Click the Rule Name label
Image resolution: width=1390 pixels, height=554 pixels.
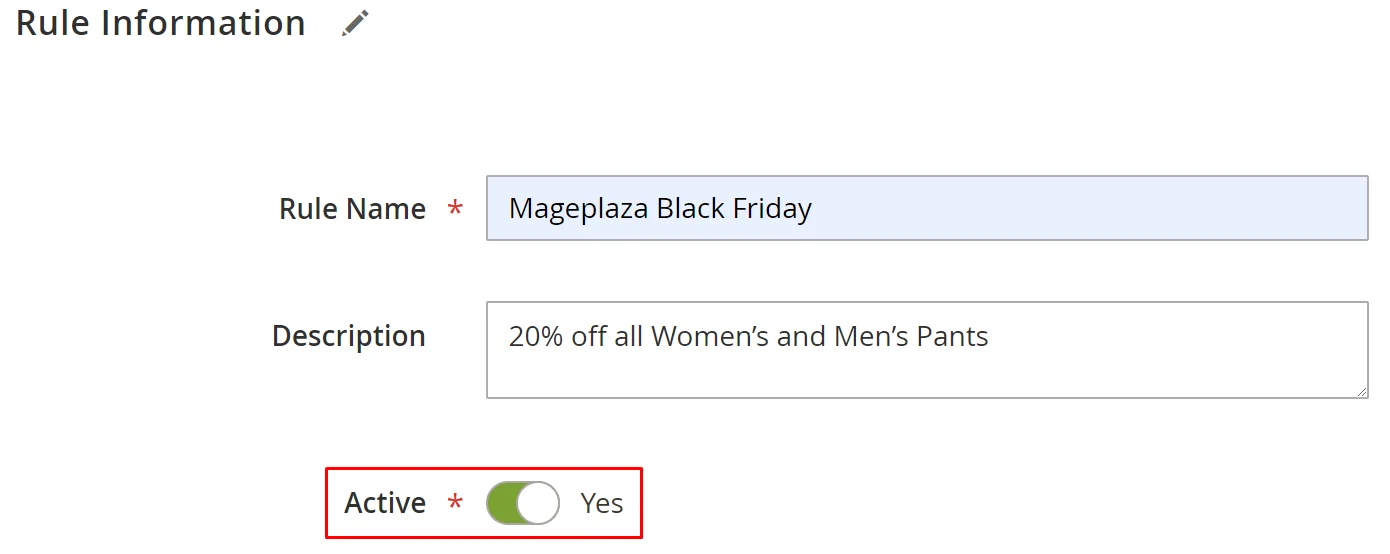(x=352, y=209)
